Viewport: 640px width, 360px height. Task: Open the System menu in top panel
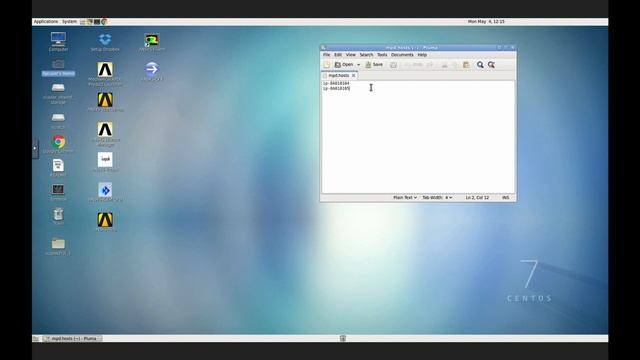tap(69, 22)
